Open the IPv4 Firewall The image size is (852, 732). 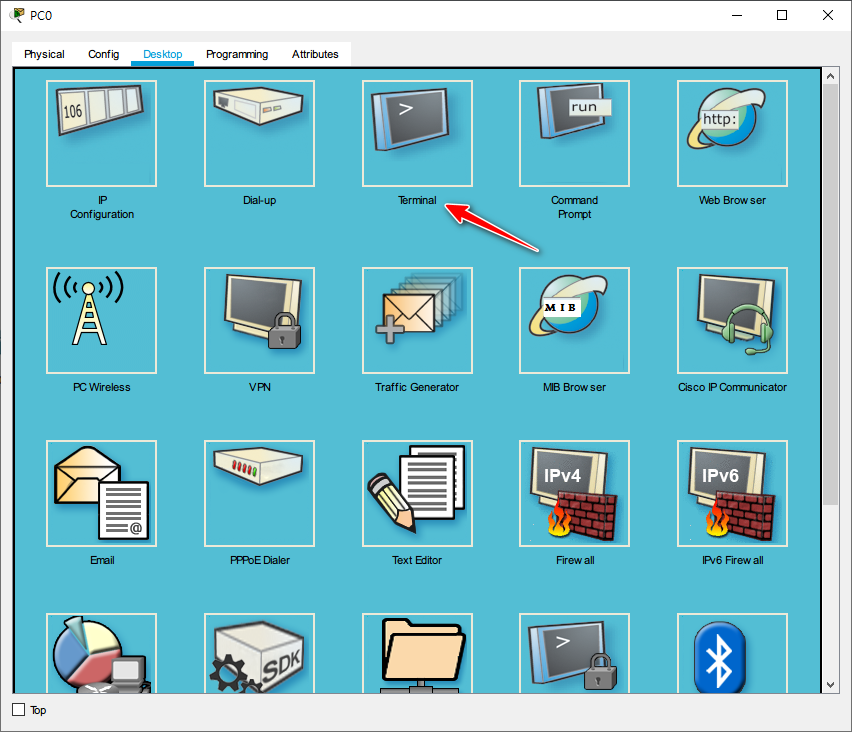tap(574, 494)
